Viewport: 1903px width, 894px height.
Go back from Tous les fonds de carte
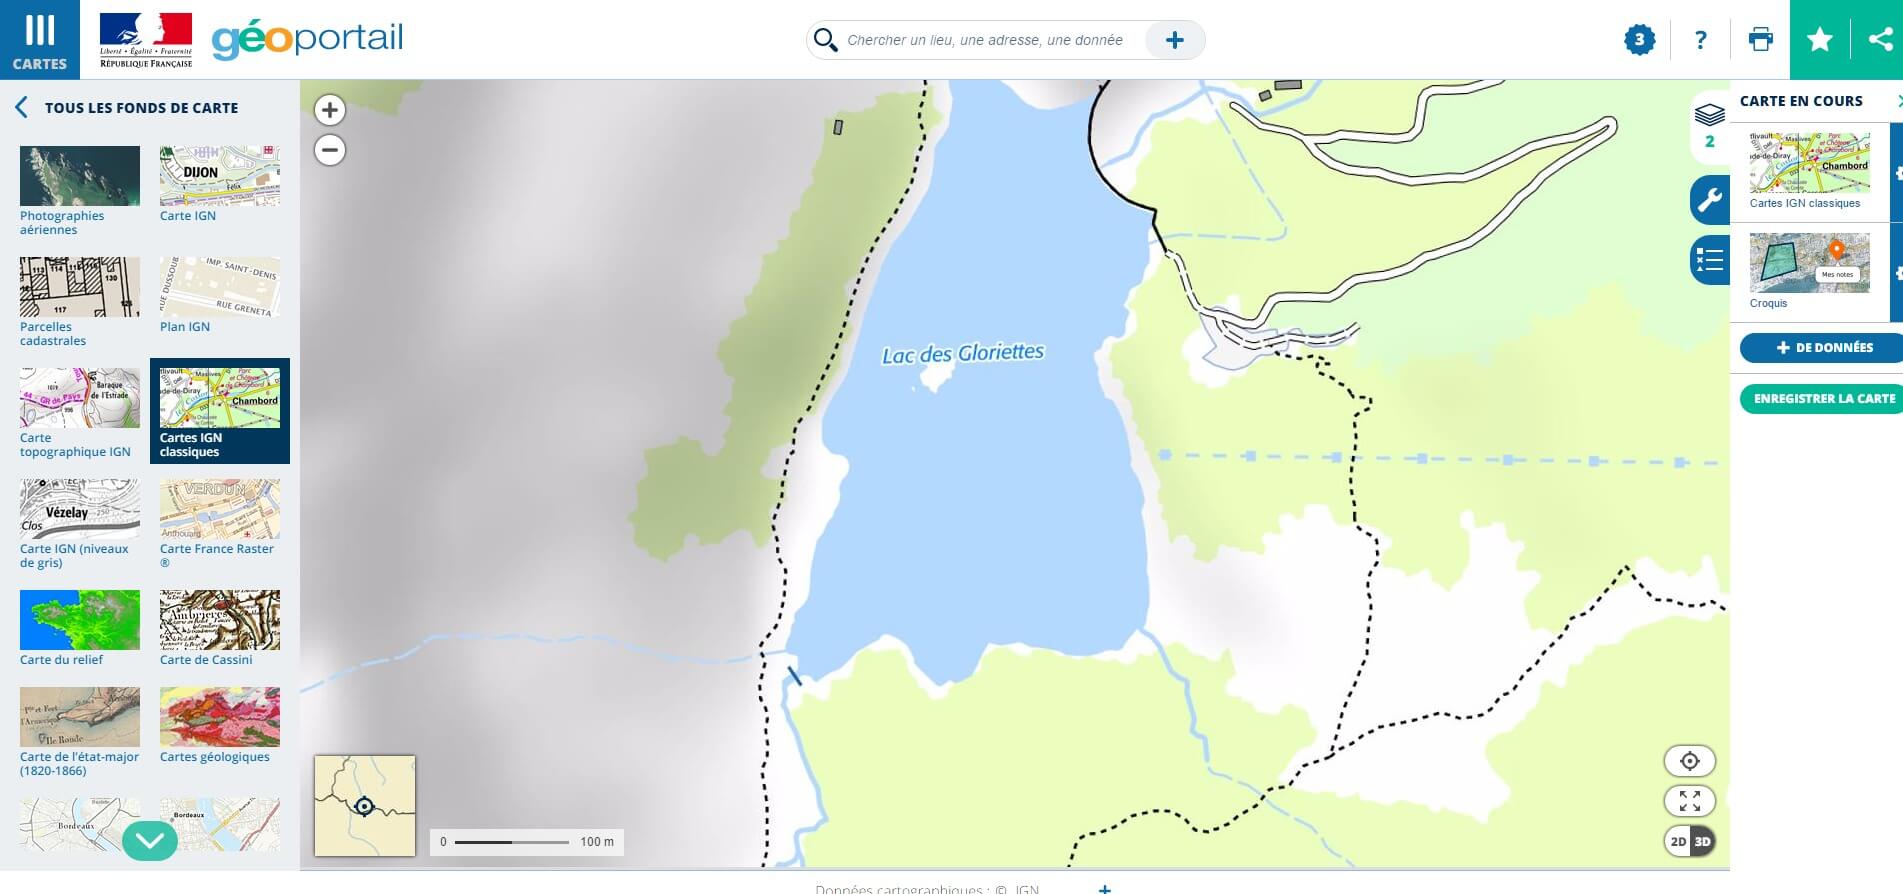(x=21, y=108)
